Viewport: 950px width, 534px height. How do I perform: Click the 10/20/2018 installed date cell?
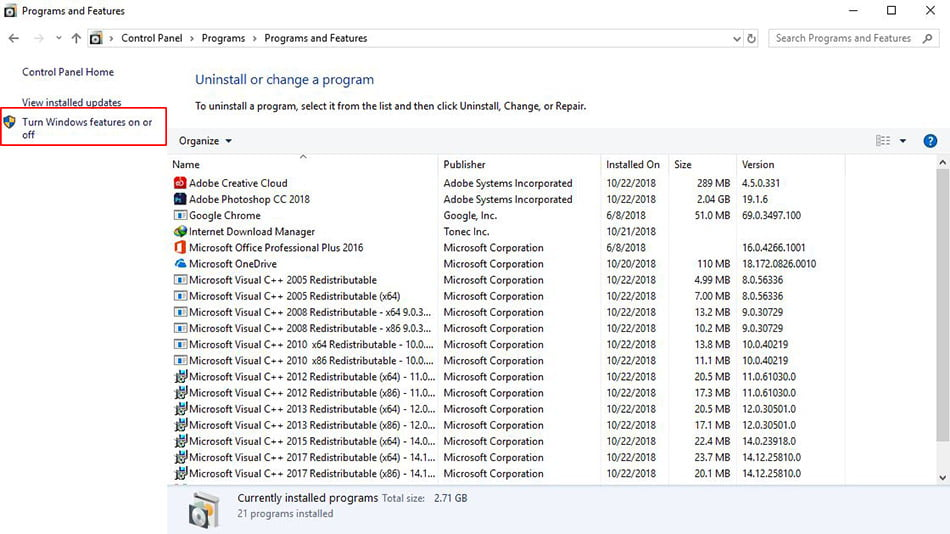pyautogui.click(x=631, y=264)
